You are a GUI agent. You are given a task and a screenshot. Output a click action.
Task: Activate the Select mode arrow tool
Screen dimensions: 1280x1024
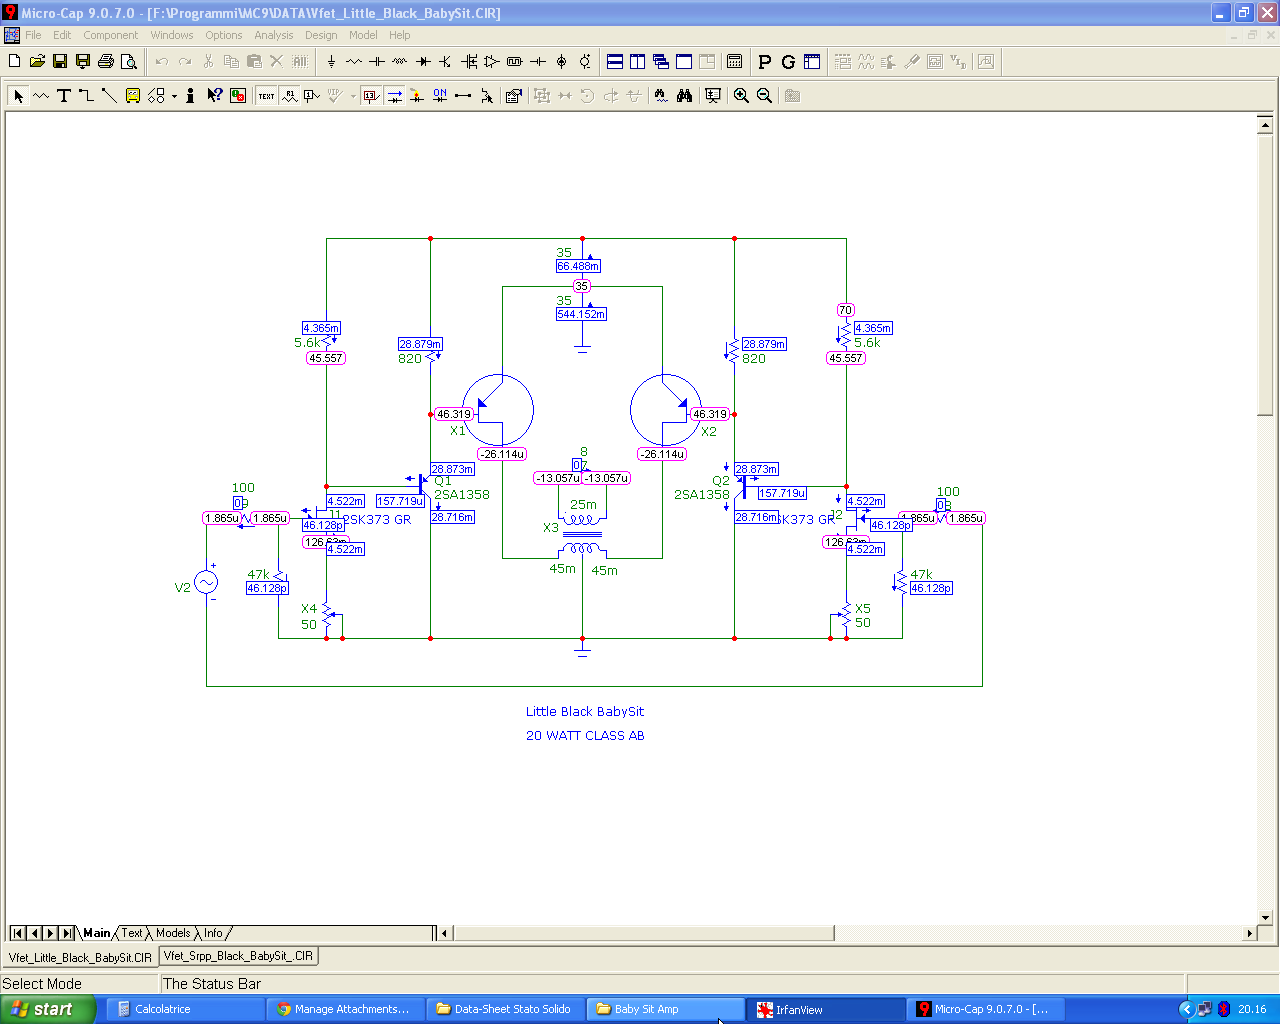(18, 96)
